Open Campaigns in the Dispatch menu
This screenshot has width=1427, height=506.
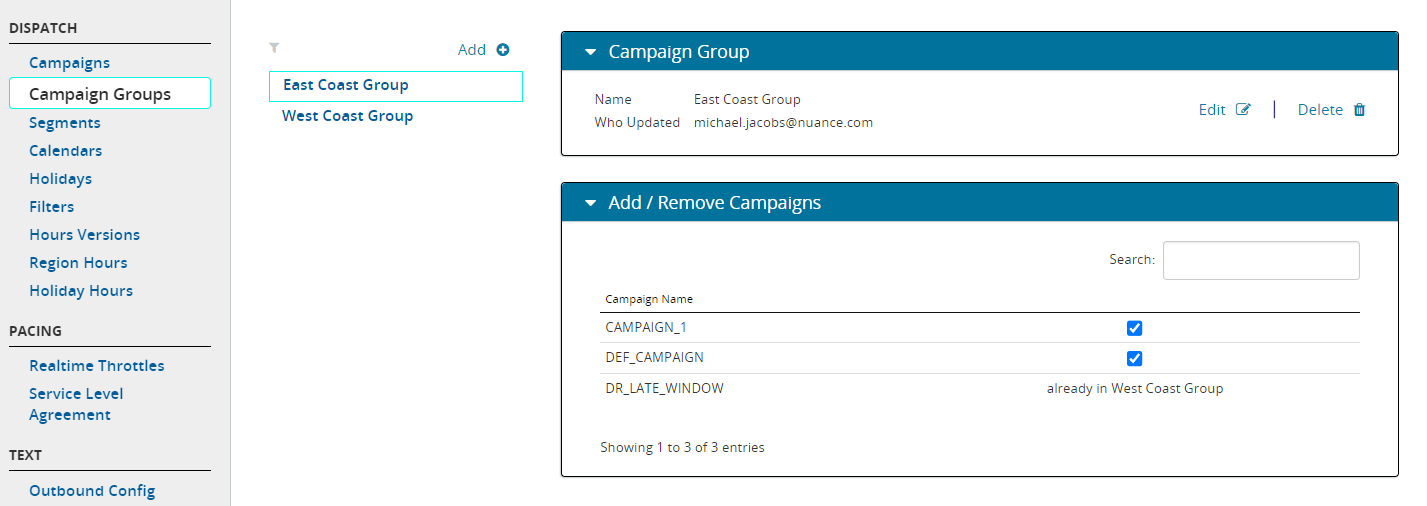click(x=69, y=63)
